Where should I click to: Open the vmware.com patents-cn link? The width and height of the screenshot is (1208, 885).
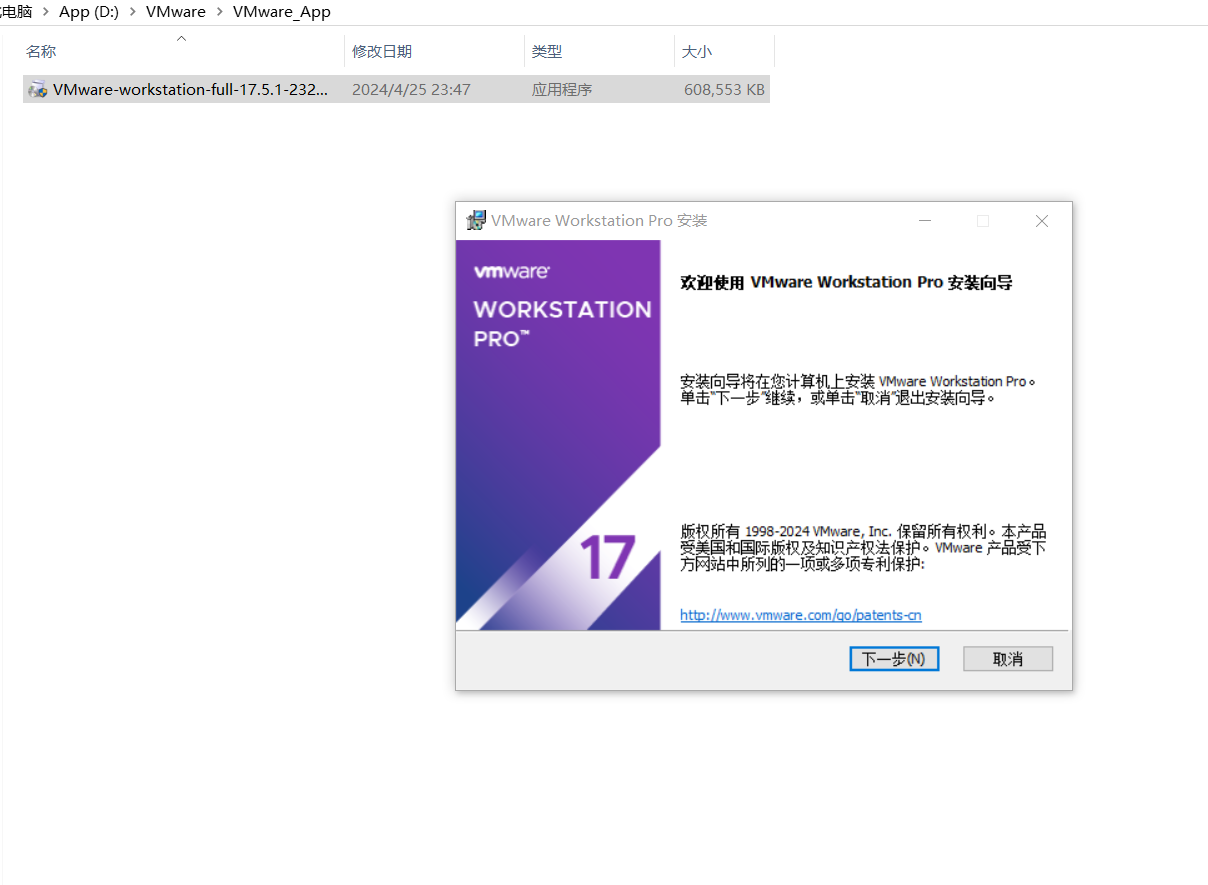(x=801, y=615)
